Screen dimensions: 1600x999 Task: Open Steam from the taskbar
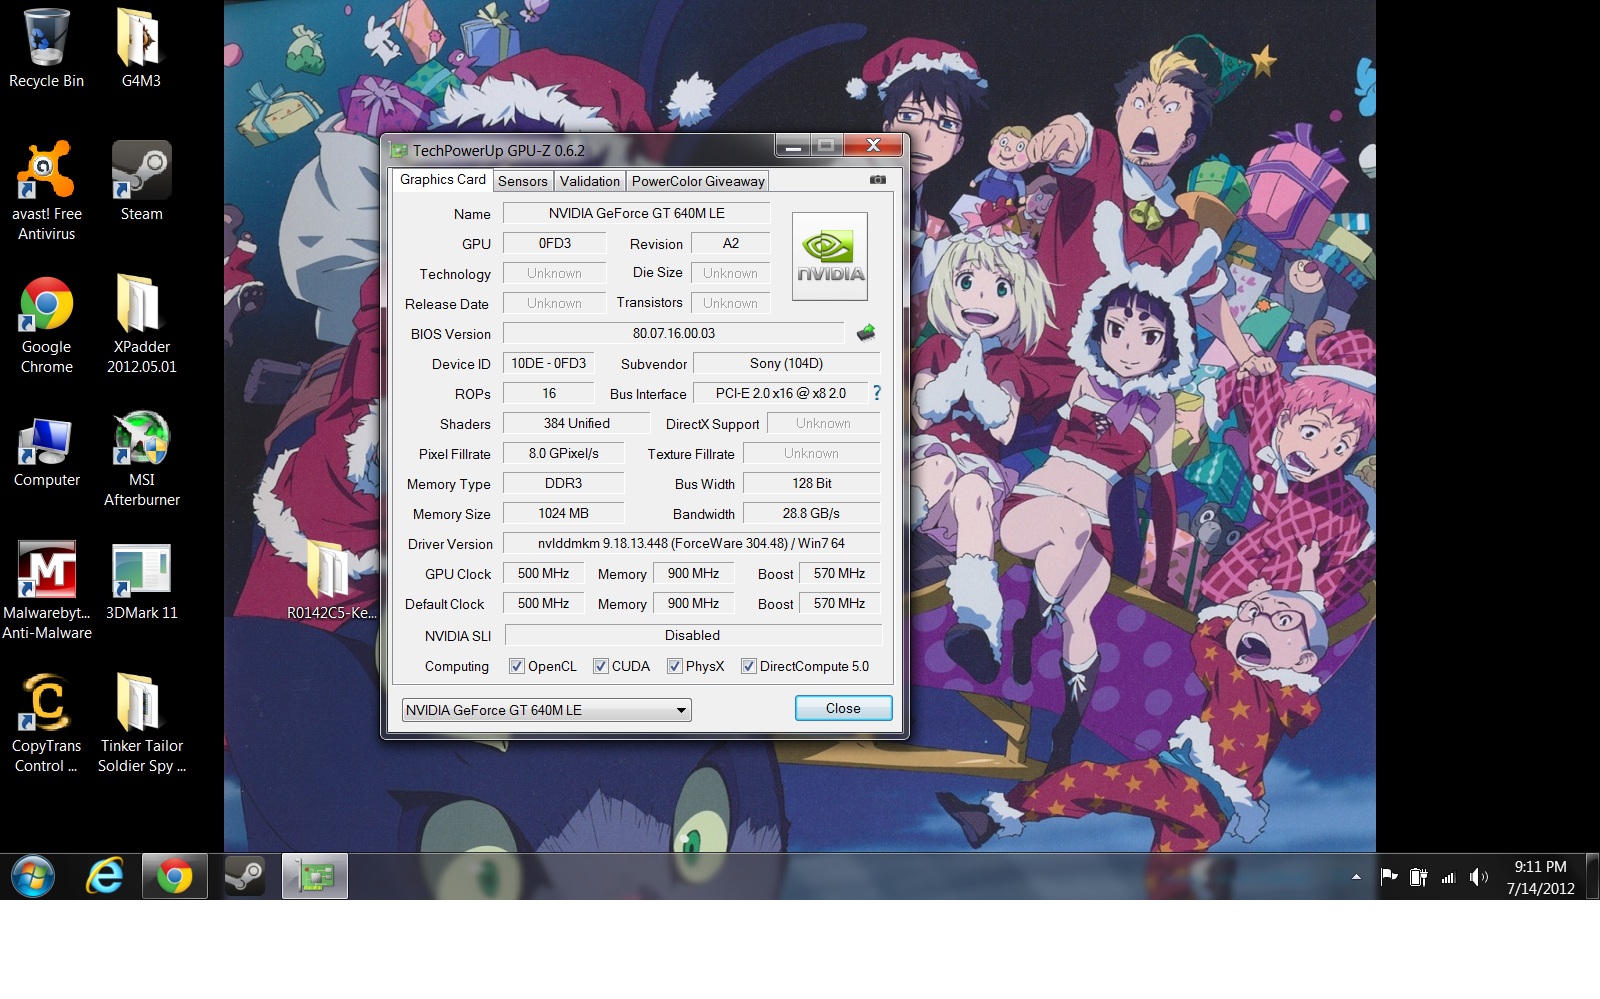pos(244,877)
